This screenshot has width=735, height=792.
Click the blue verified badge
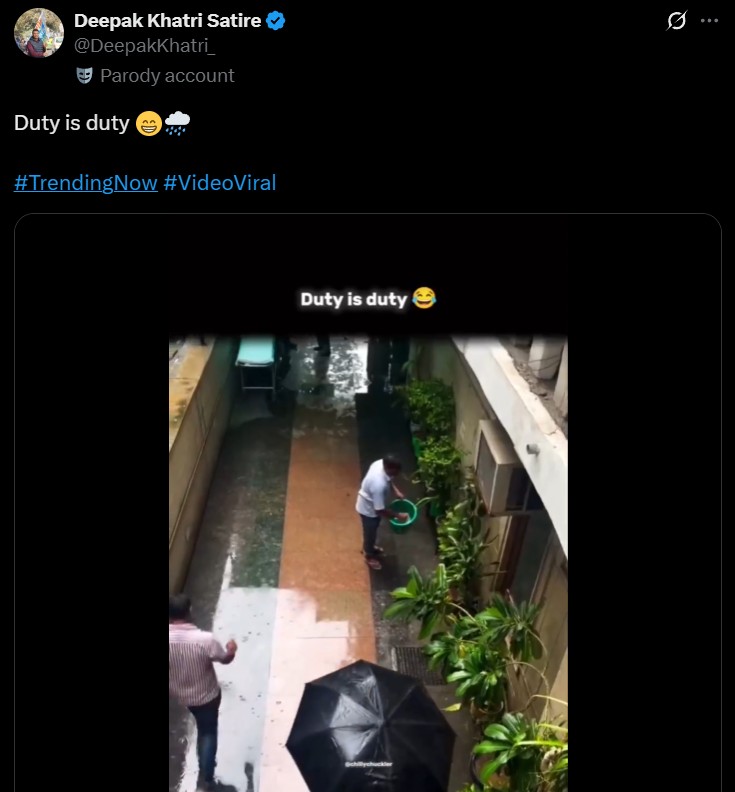(x=276, y=21)
